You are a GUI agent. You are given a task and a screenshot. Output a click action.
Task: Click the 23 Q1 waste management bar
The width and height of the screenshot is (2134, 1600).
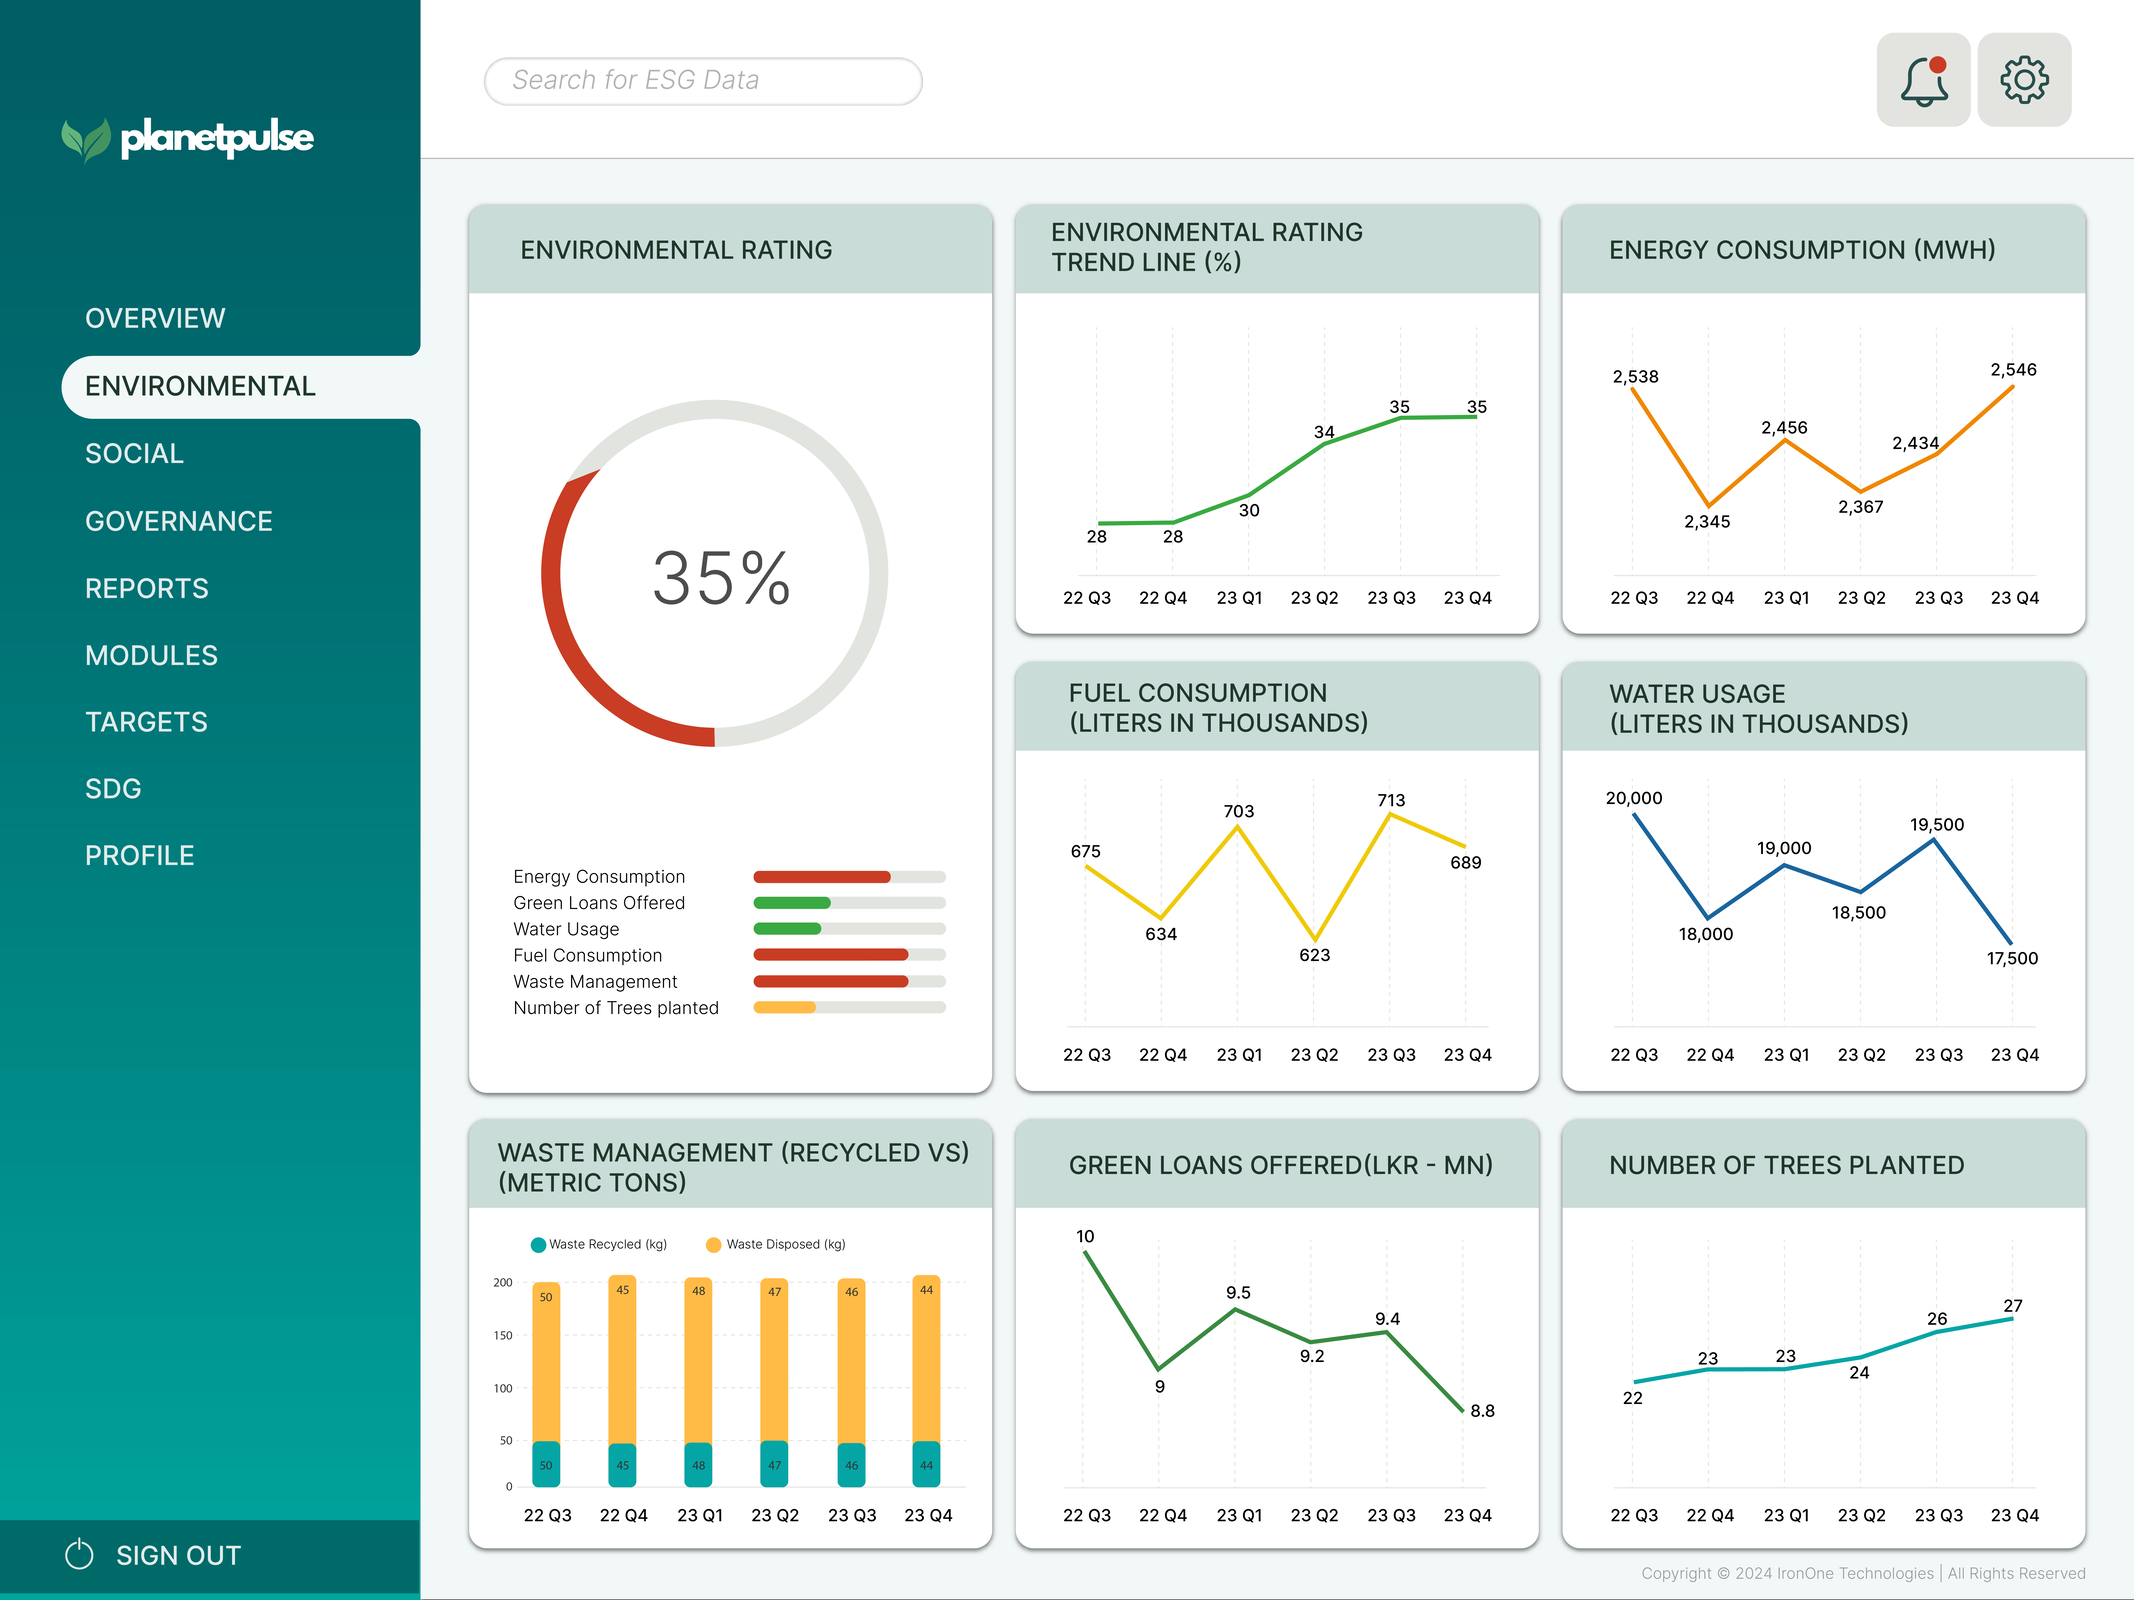pos(699,1382)
